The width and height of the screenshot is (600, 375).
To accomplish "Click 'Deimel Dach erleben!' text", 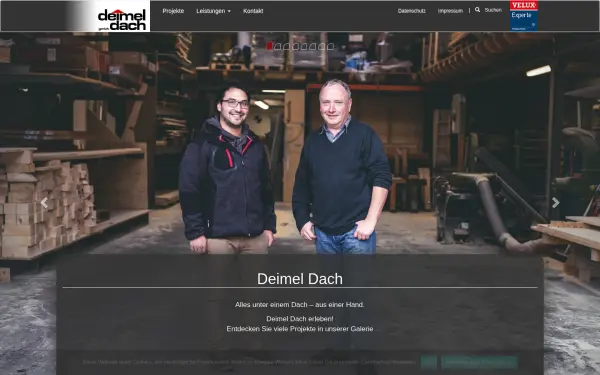I will pos(300,319).
